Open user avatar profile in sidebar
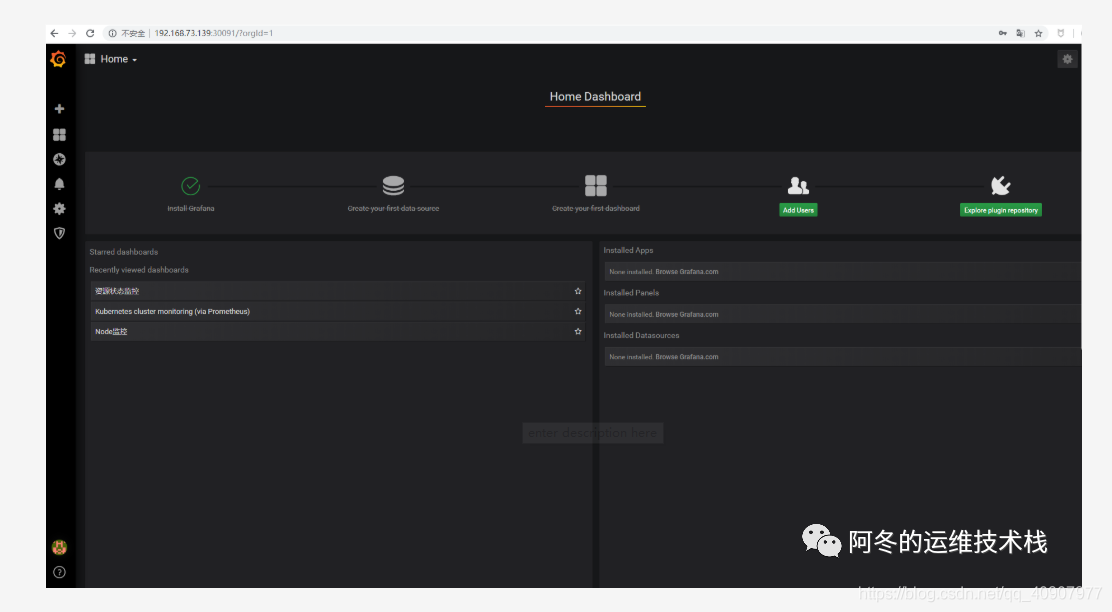The width and height of the screenshot is (1112, 612). [60, 547]
